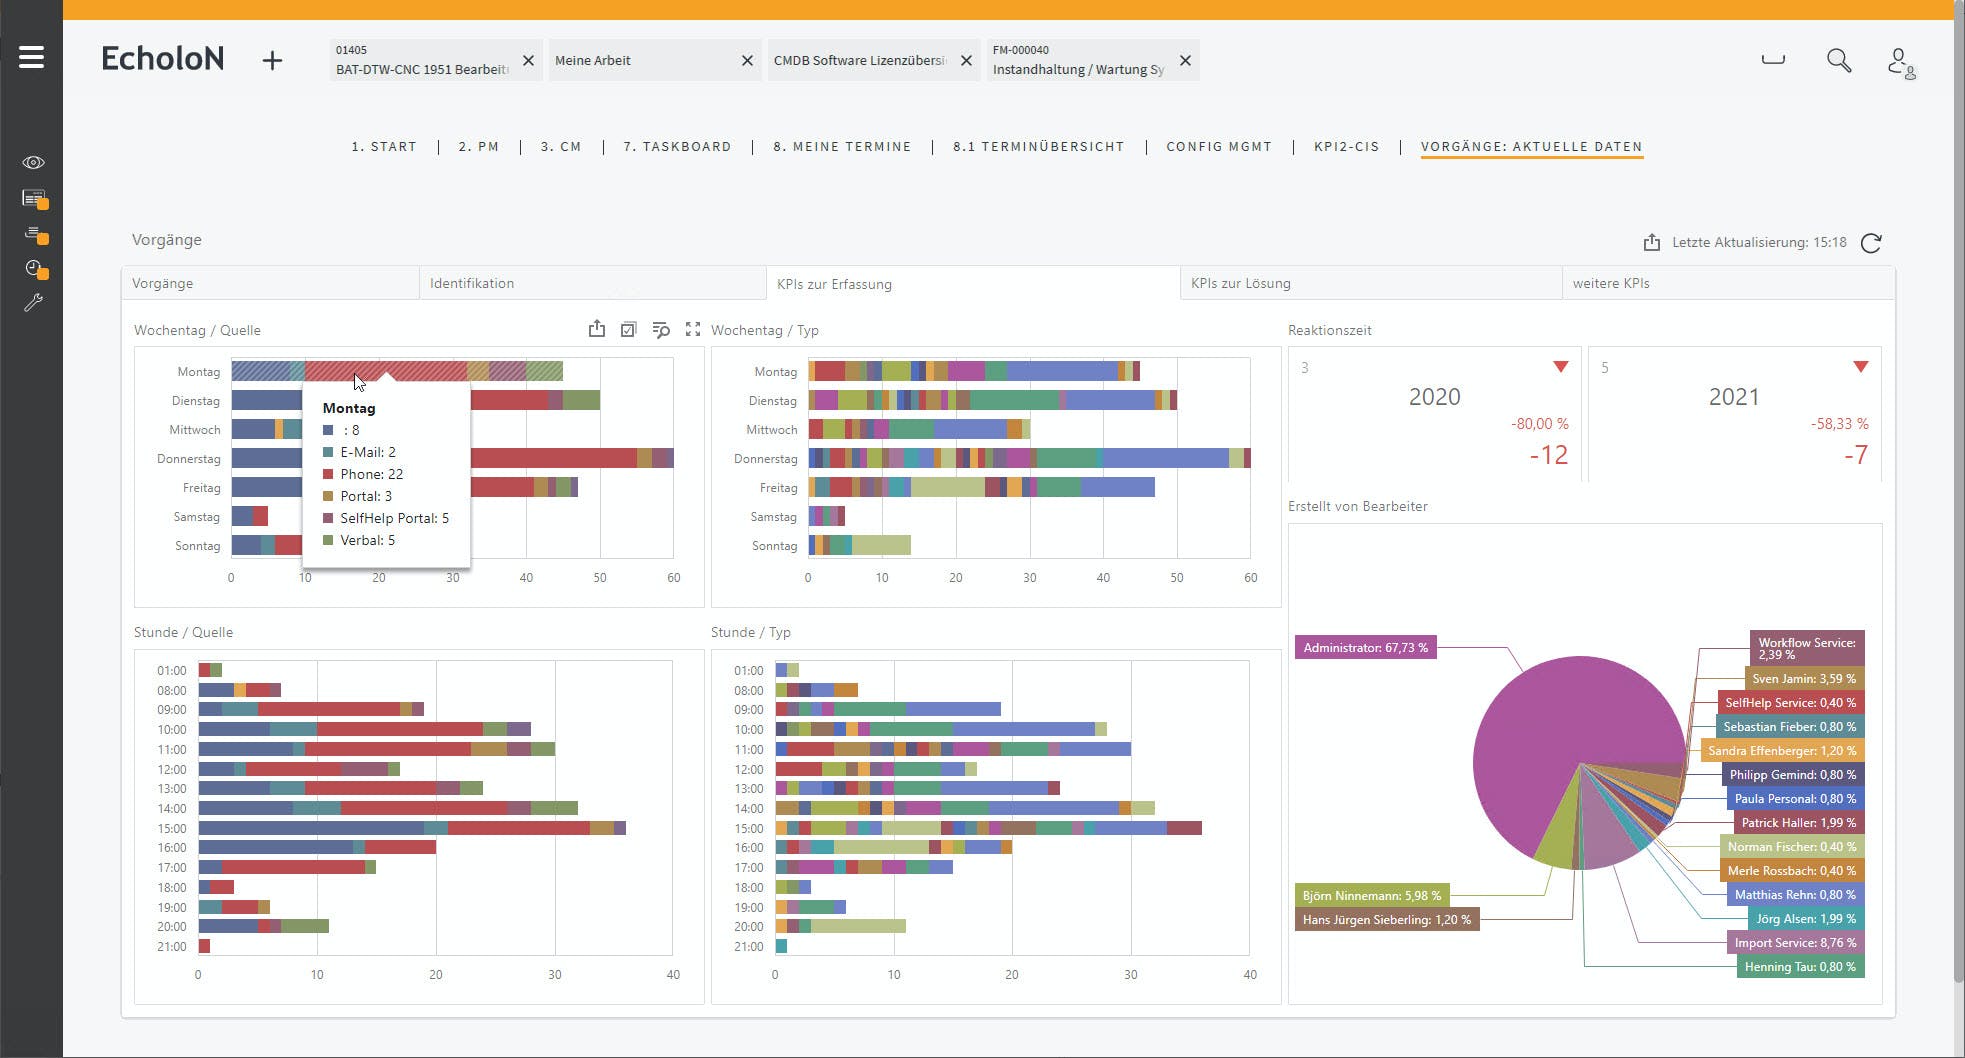Open the KPIs zur Lösung tab
Screen dimensions: 1965x1058
click(1240, 283)
